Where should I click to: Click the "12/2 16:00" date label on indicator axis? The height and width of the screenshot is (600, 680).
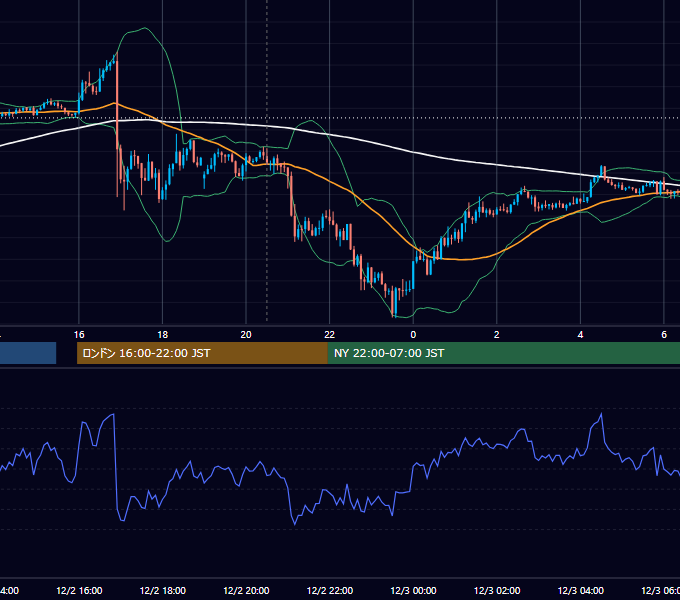coord(79,590)
